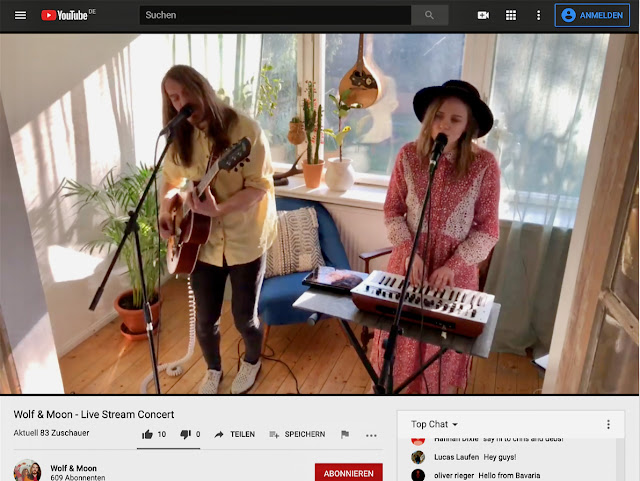Click oliver rieger's chat avatar
This screenshot has width=640, height=481.
[418, 475]
